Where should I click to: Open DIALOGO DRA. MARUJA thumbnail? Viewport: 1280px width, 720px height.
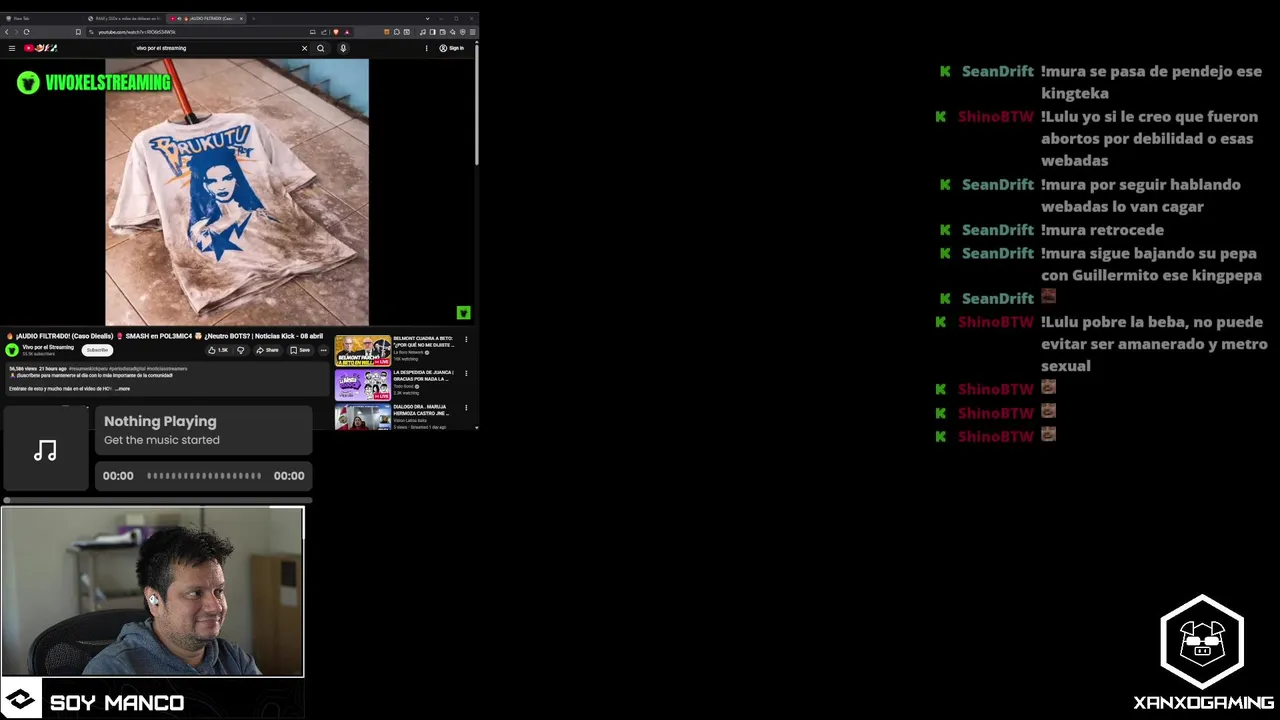point(363,417)
